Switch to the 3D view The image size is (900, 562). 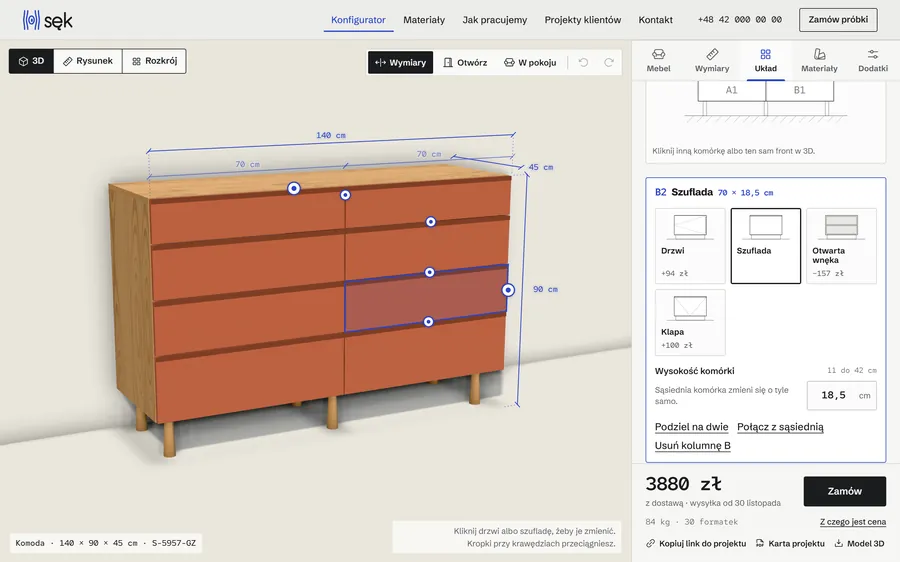pos(31,61)
